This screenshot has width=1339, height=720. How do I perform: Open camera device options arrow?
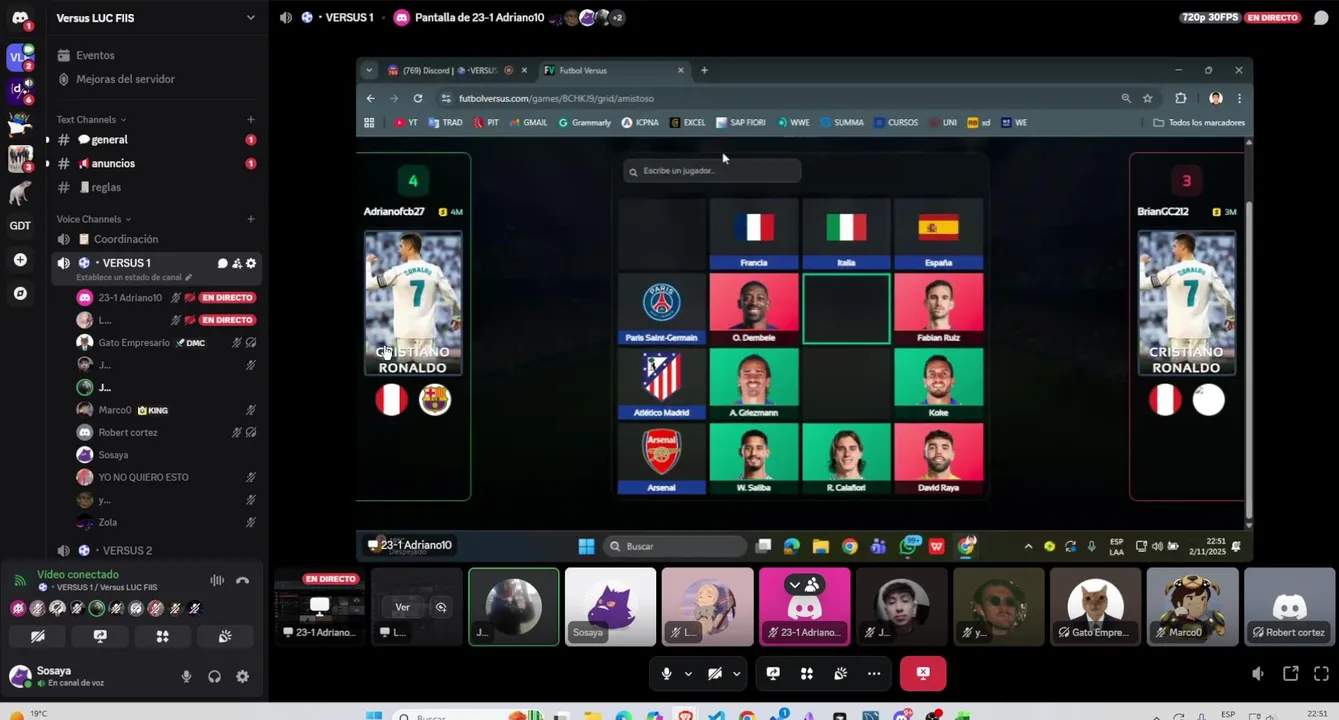[x=736, y=674]
